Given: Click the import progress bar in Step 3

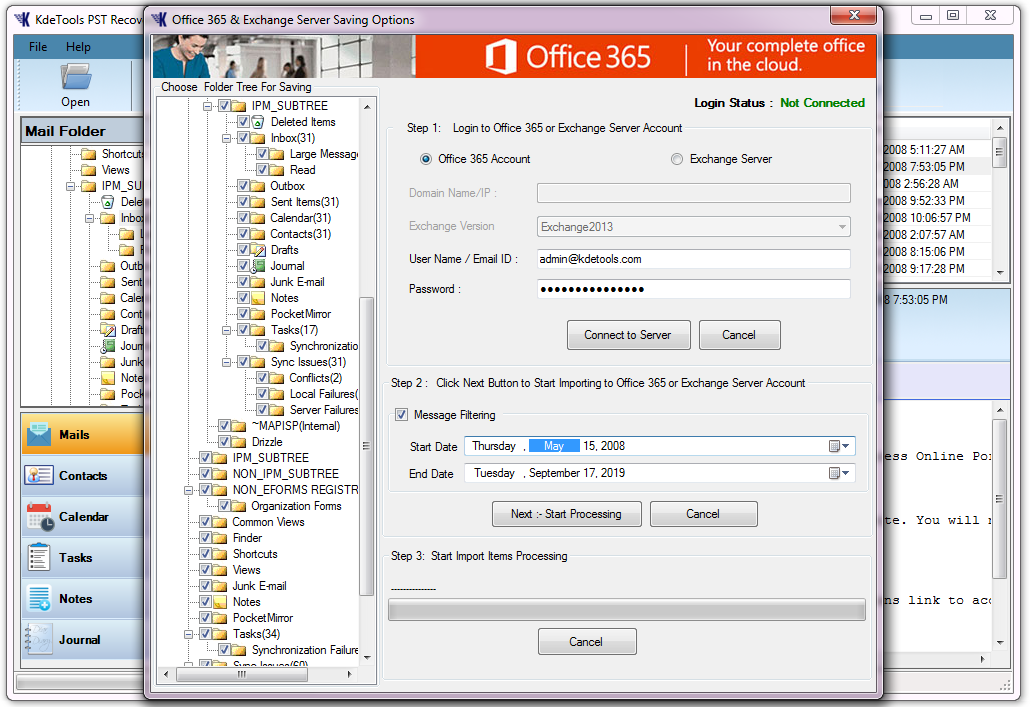Looking at the screenshot, I should point(627,610).
